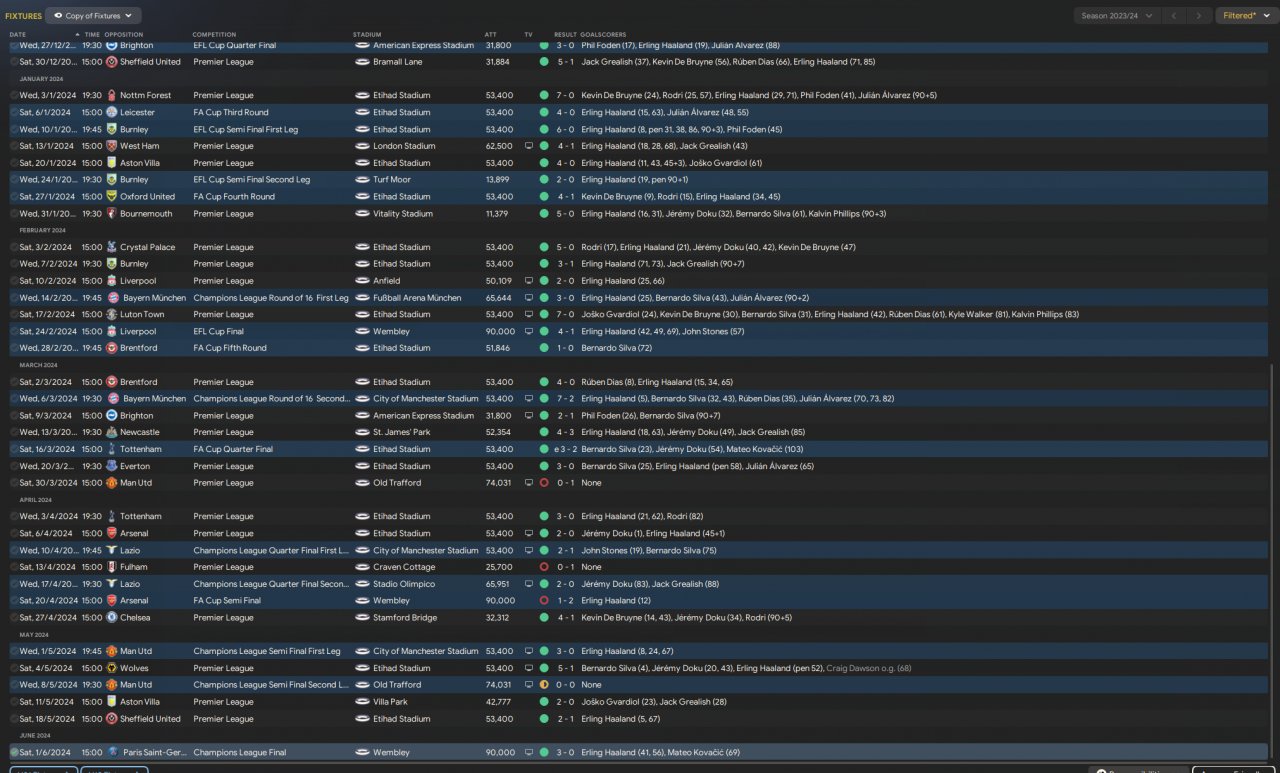Click the red loss indicator on the Fulham row
The height and width of the screenshot is (773, 1280).
(x=544, y=567)
